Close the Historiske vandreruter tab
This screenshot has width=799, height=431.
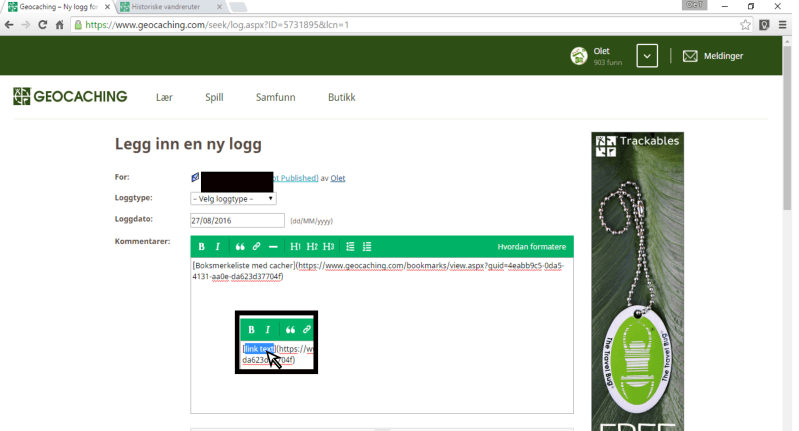(219, 7)
